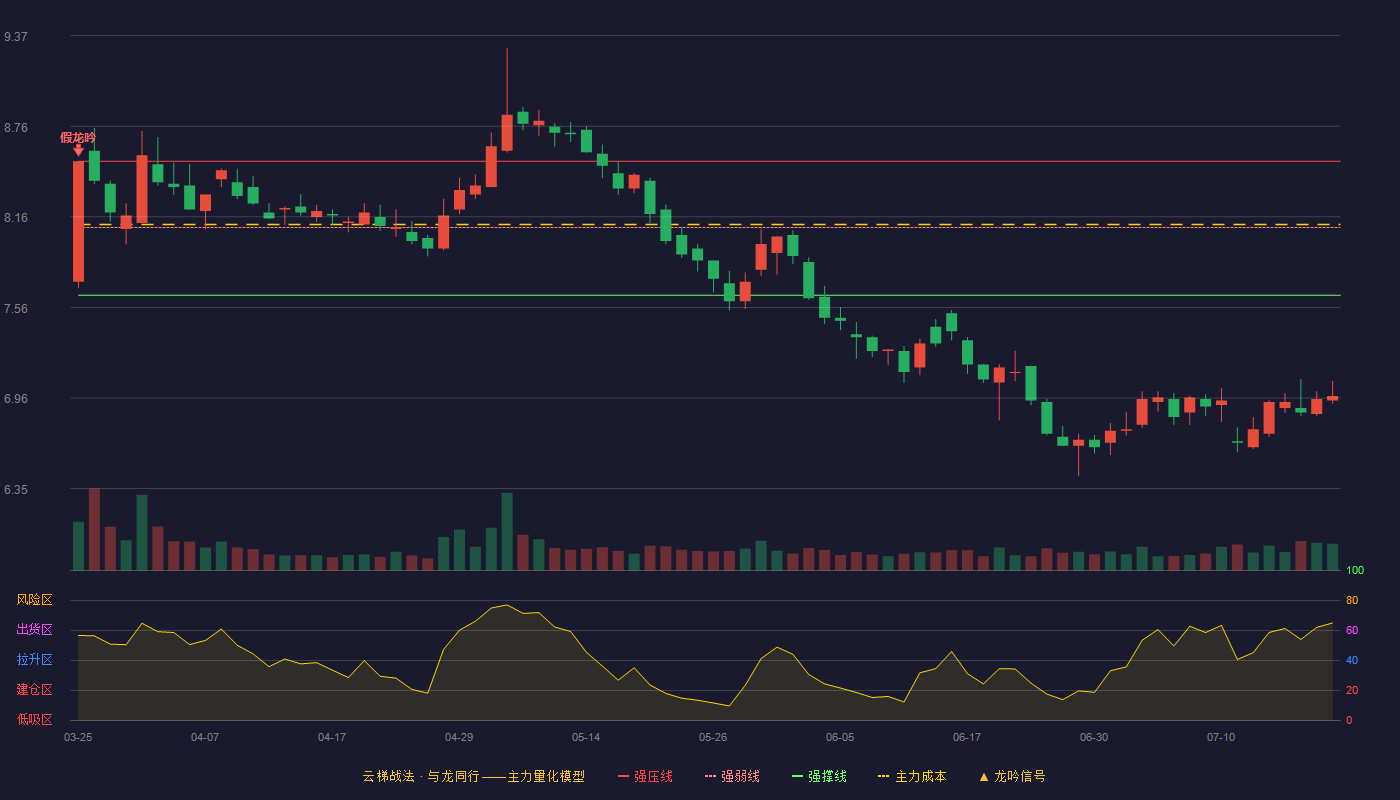Click the tallest candlestick with the long upper wick
Viewport: 1400px width, 800px height.
[x=507, y=100]
